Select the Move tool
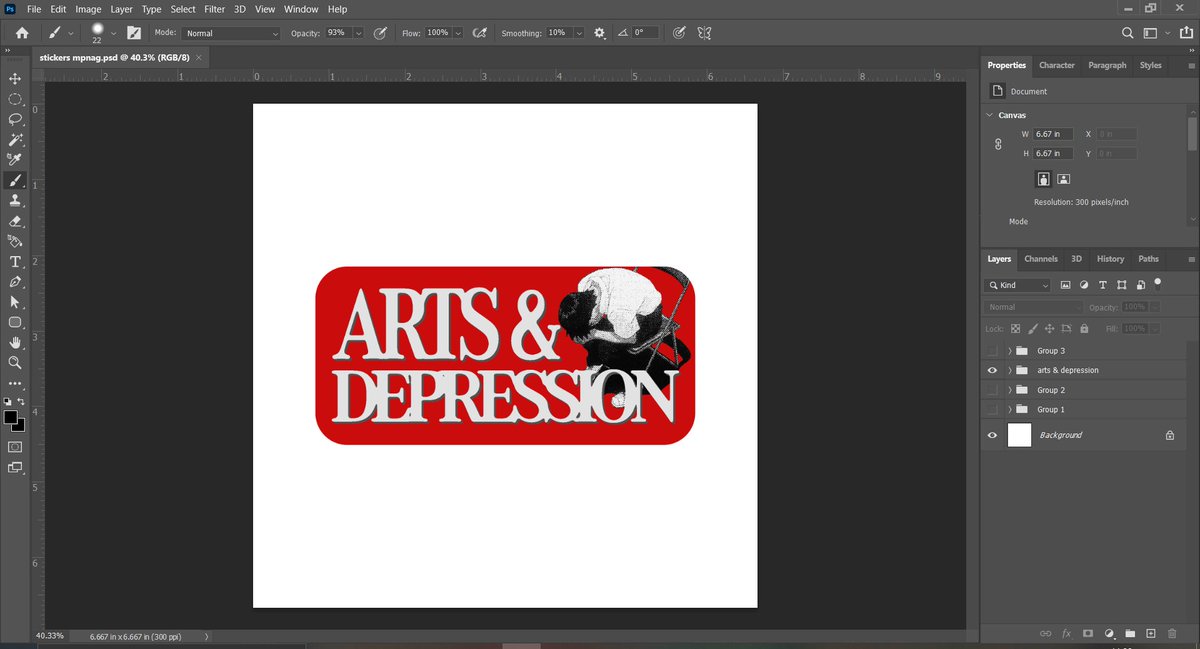Image resolution: width=1200 pixels, height=649 pixels. (x=15, y=78)
